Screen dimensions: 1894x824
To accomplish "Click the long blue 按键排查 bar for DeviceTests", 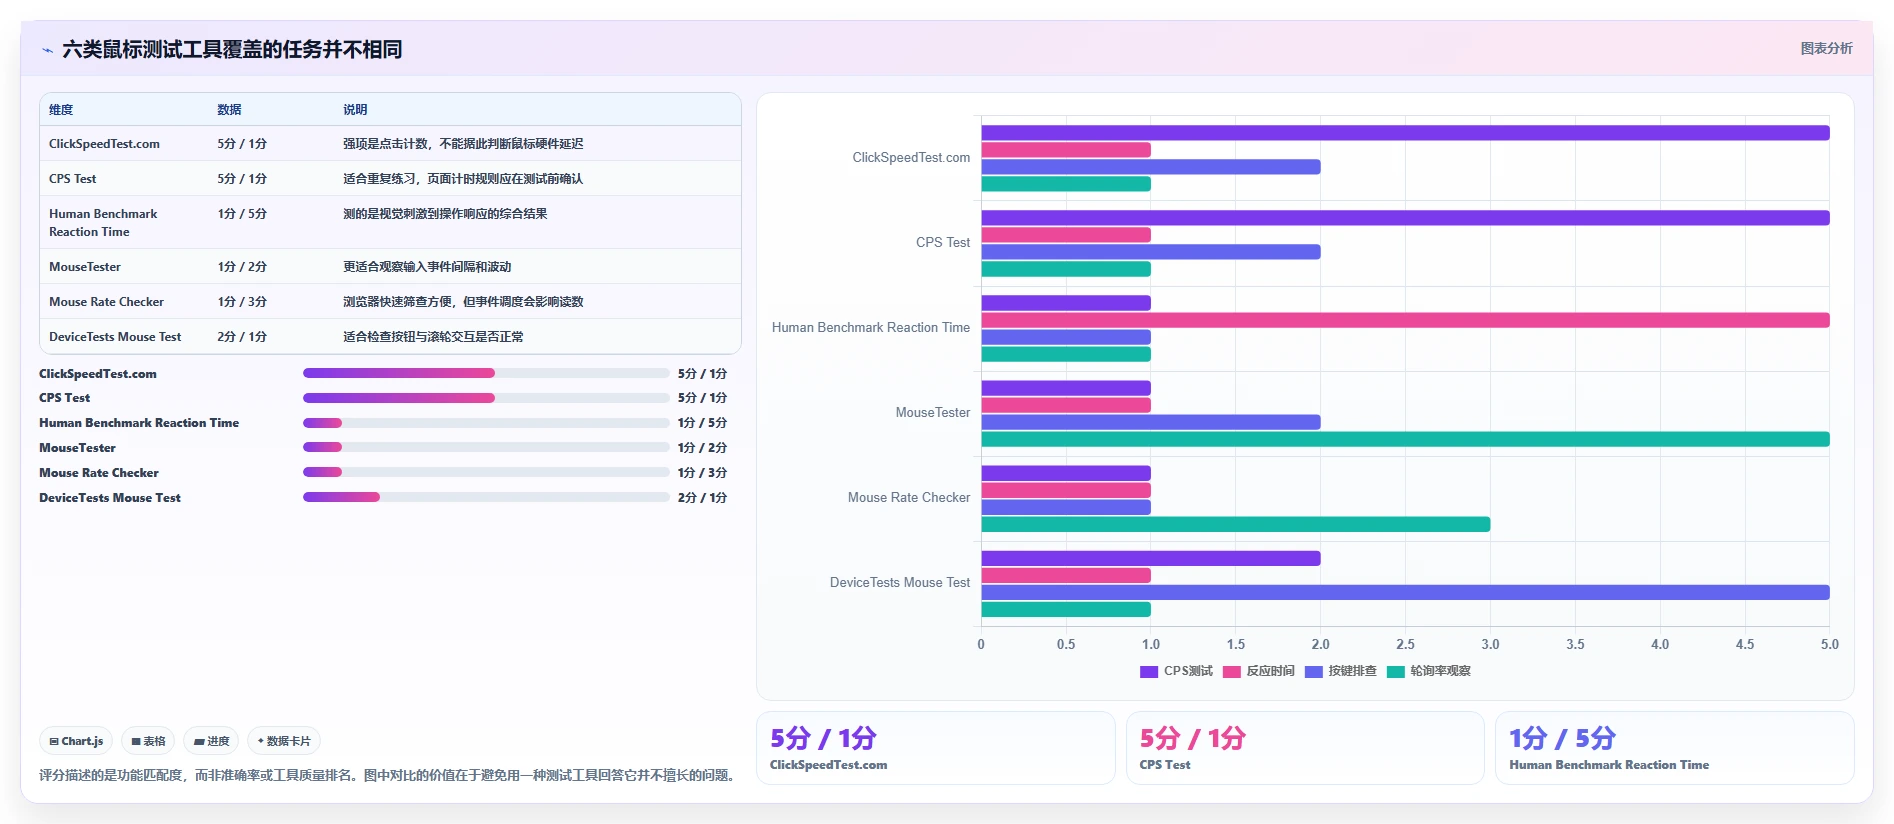I will pos(1405,593).
